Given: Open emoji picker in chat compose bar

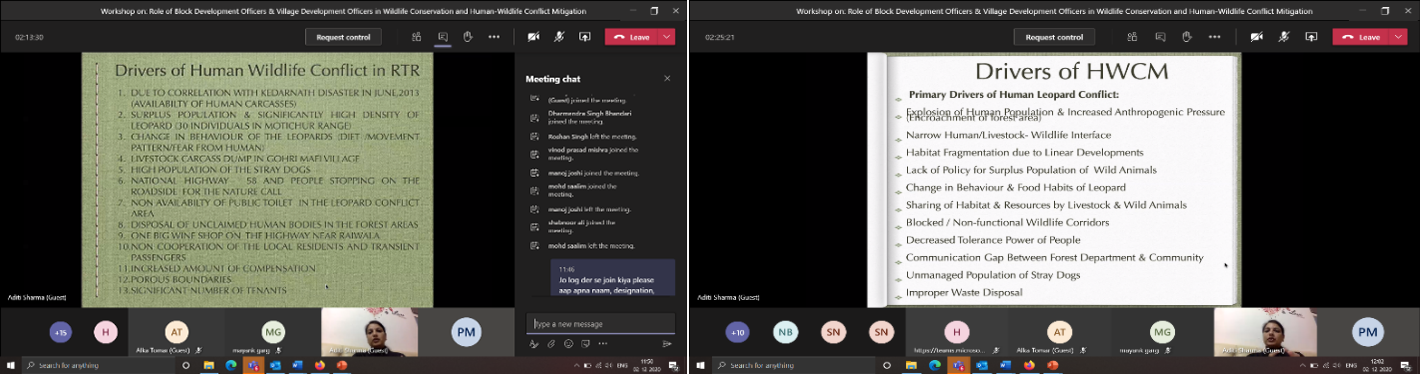Looking at the screenshot, I should pos(568,344).
